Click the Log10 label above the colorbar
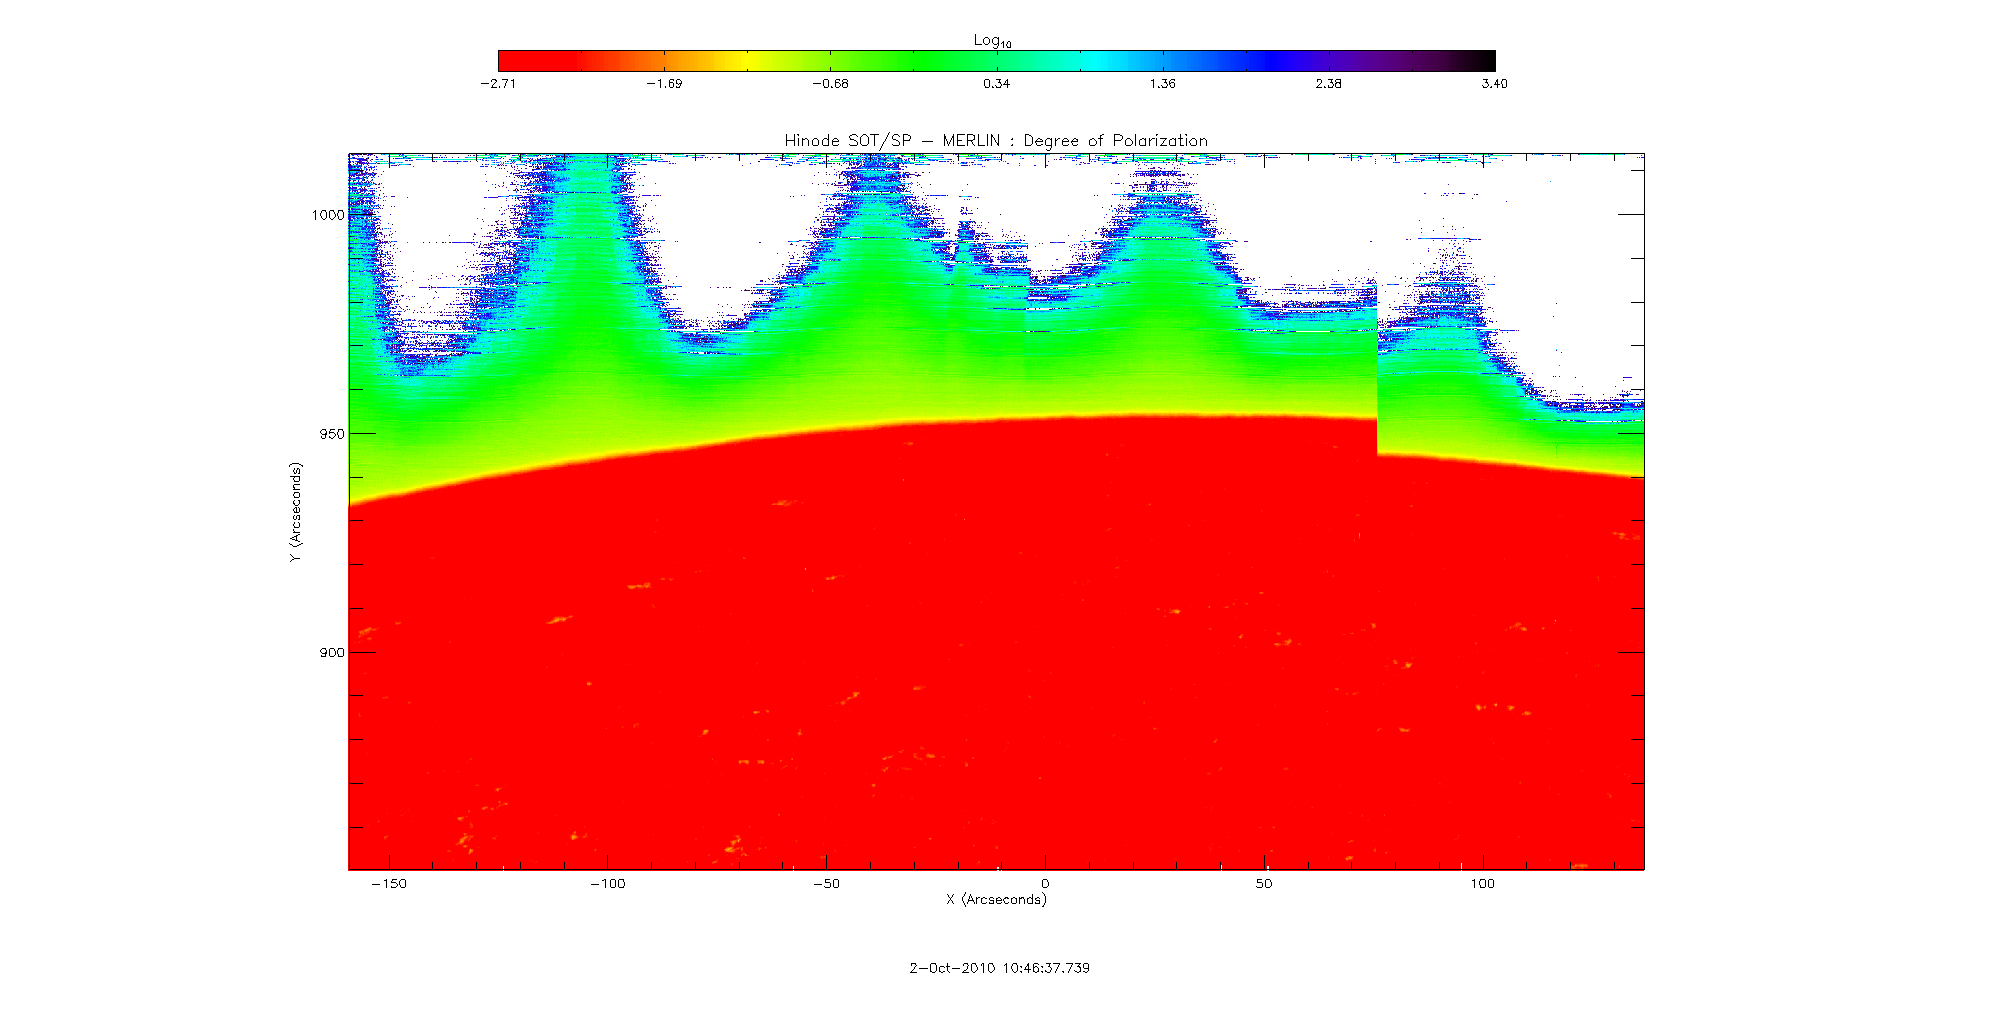The height and width of the screenshot is (1024, 1993). [x=992, y=40]
